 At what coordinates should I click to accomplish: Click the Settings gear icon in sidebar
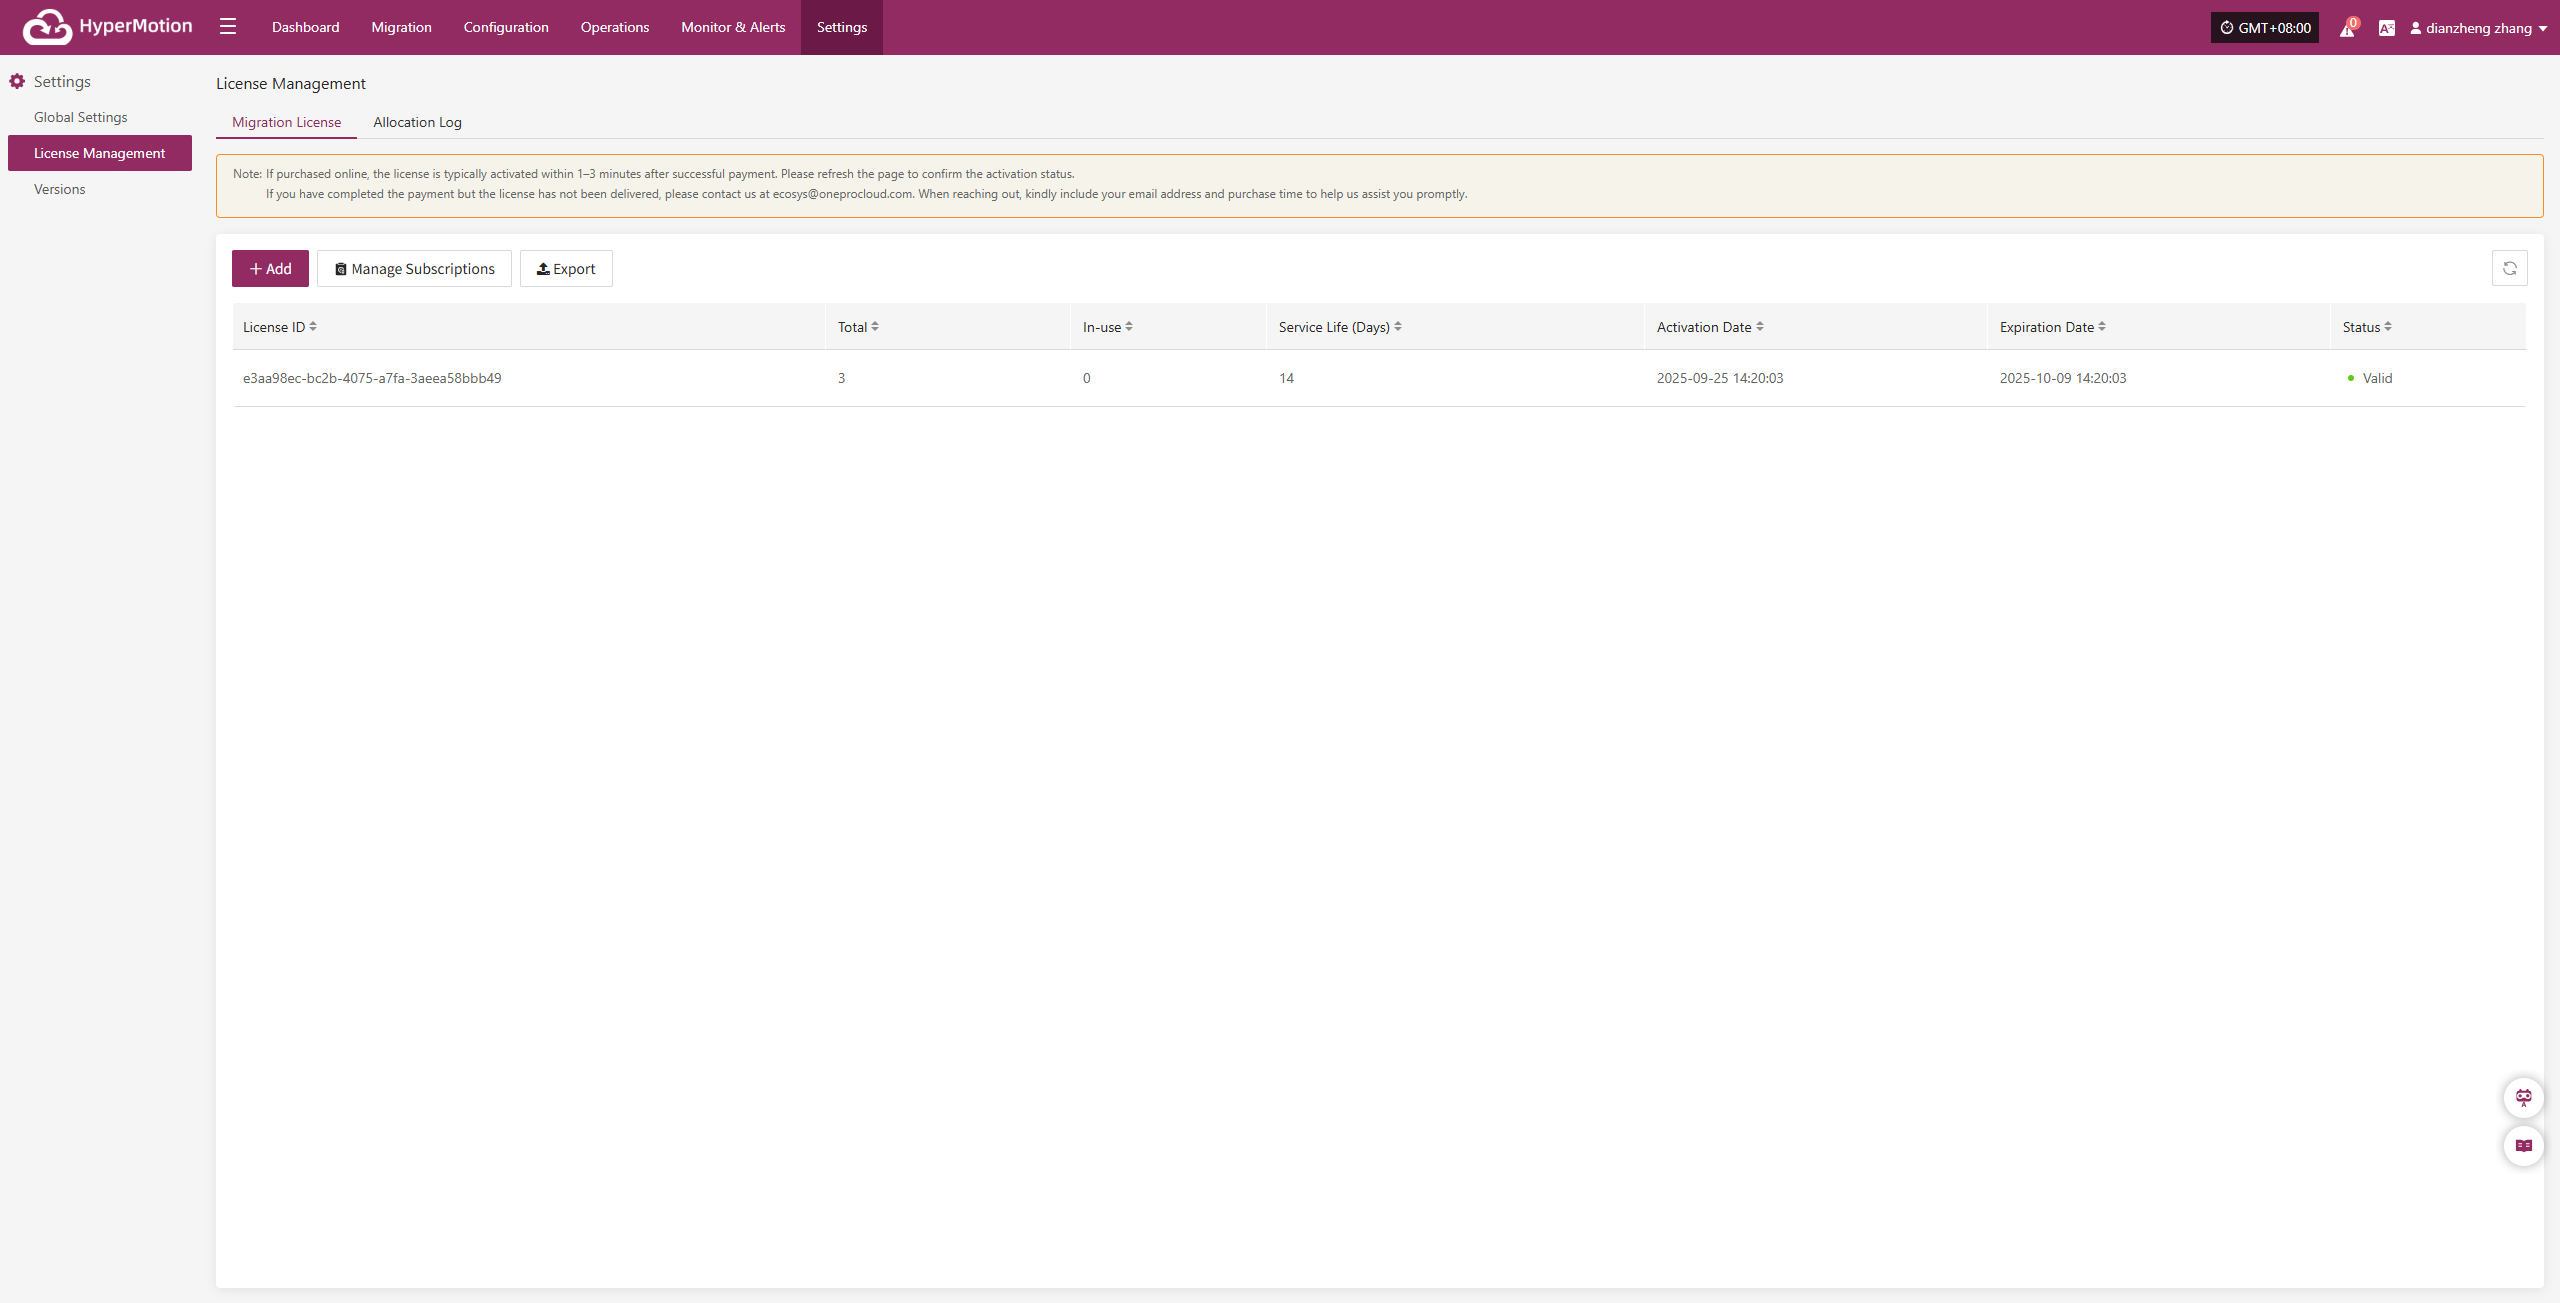pyautogui.click(x=17, y=82)
